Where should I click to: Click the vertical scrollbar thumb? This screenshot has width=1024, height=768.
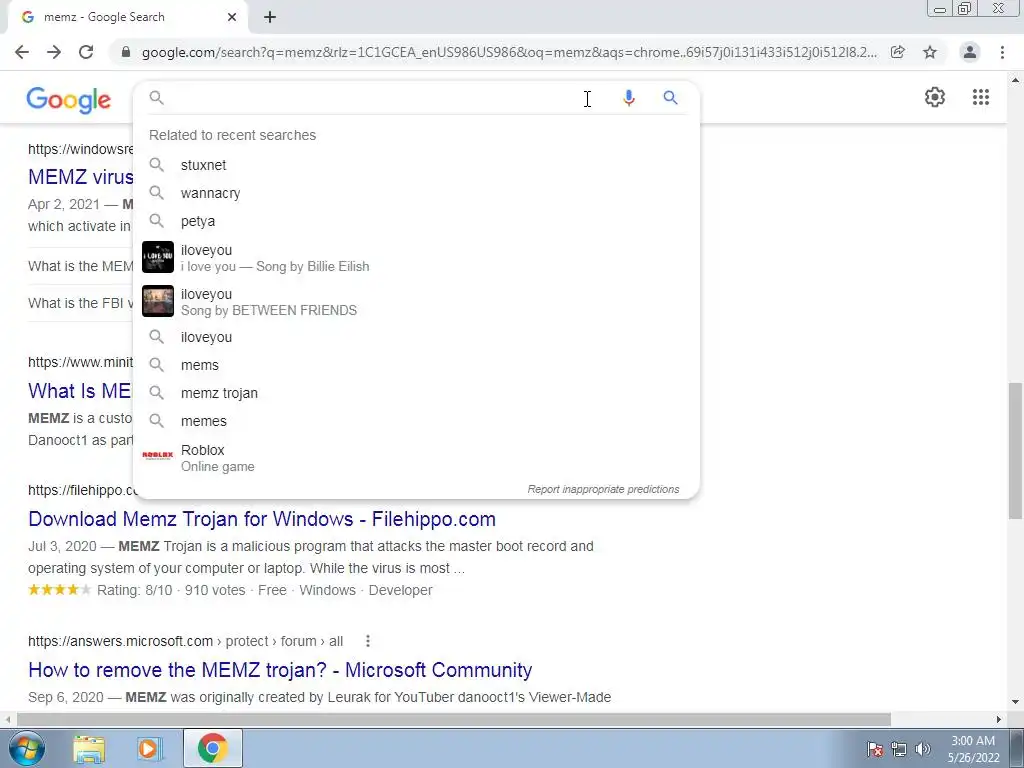(1015, 450)
